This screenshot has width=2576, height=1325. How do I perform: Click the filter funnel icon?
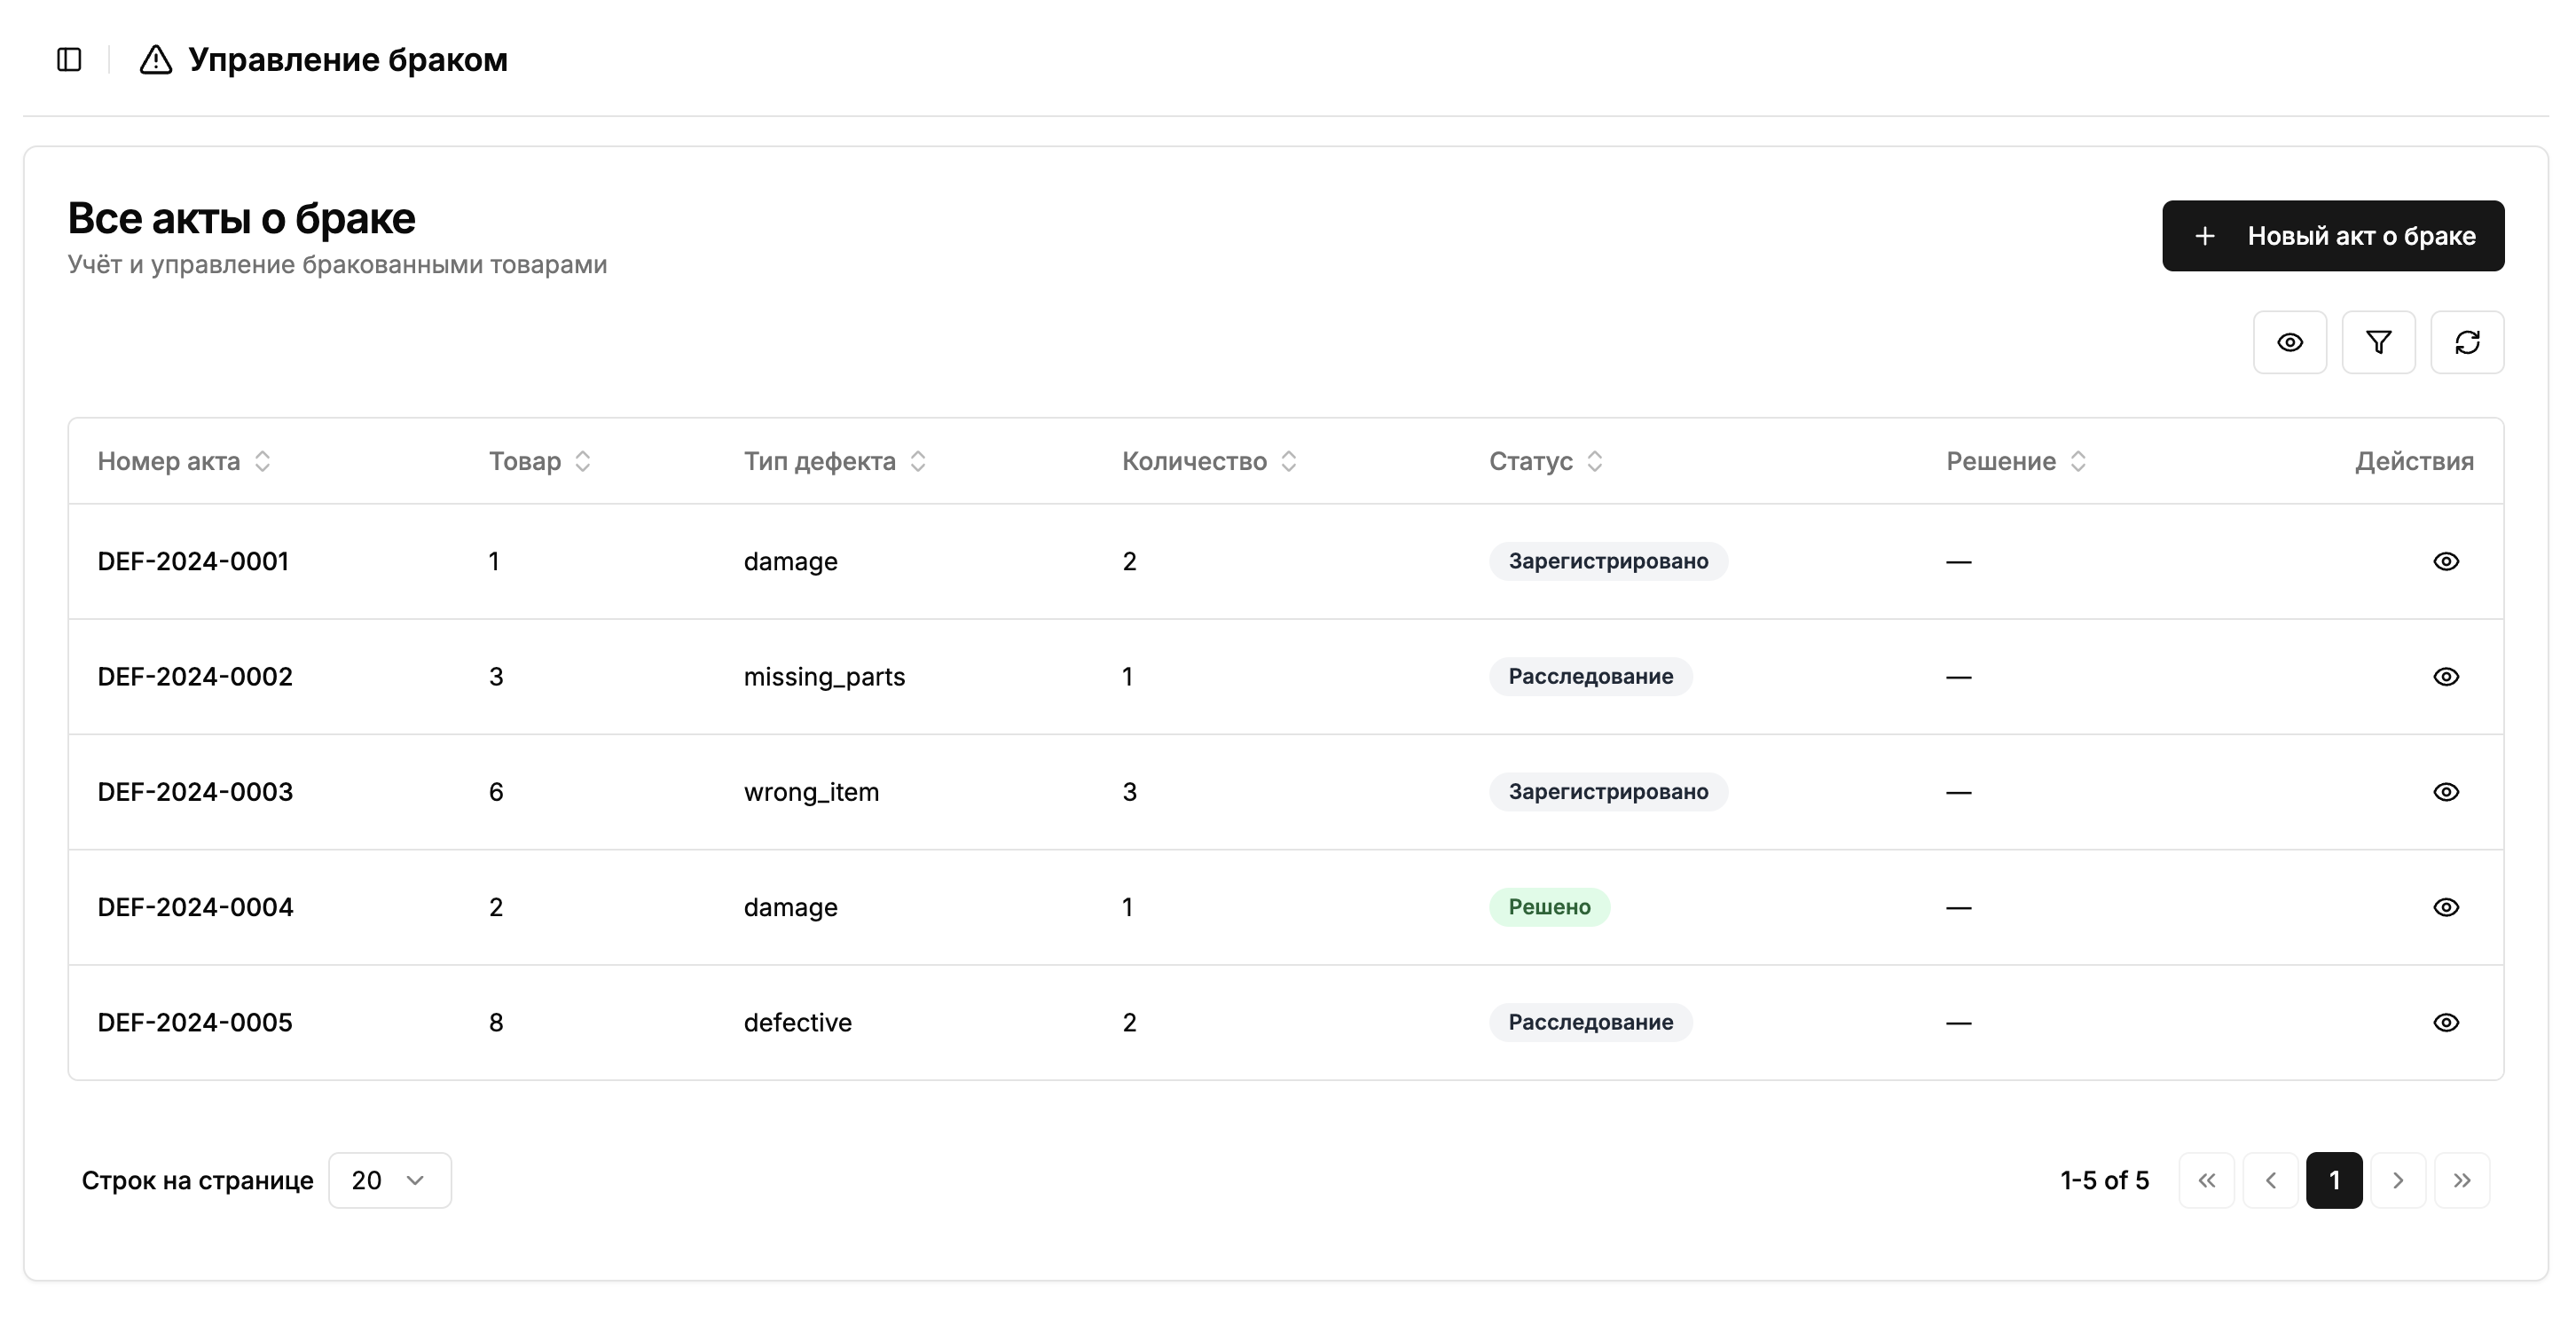point(2378,342)
